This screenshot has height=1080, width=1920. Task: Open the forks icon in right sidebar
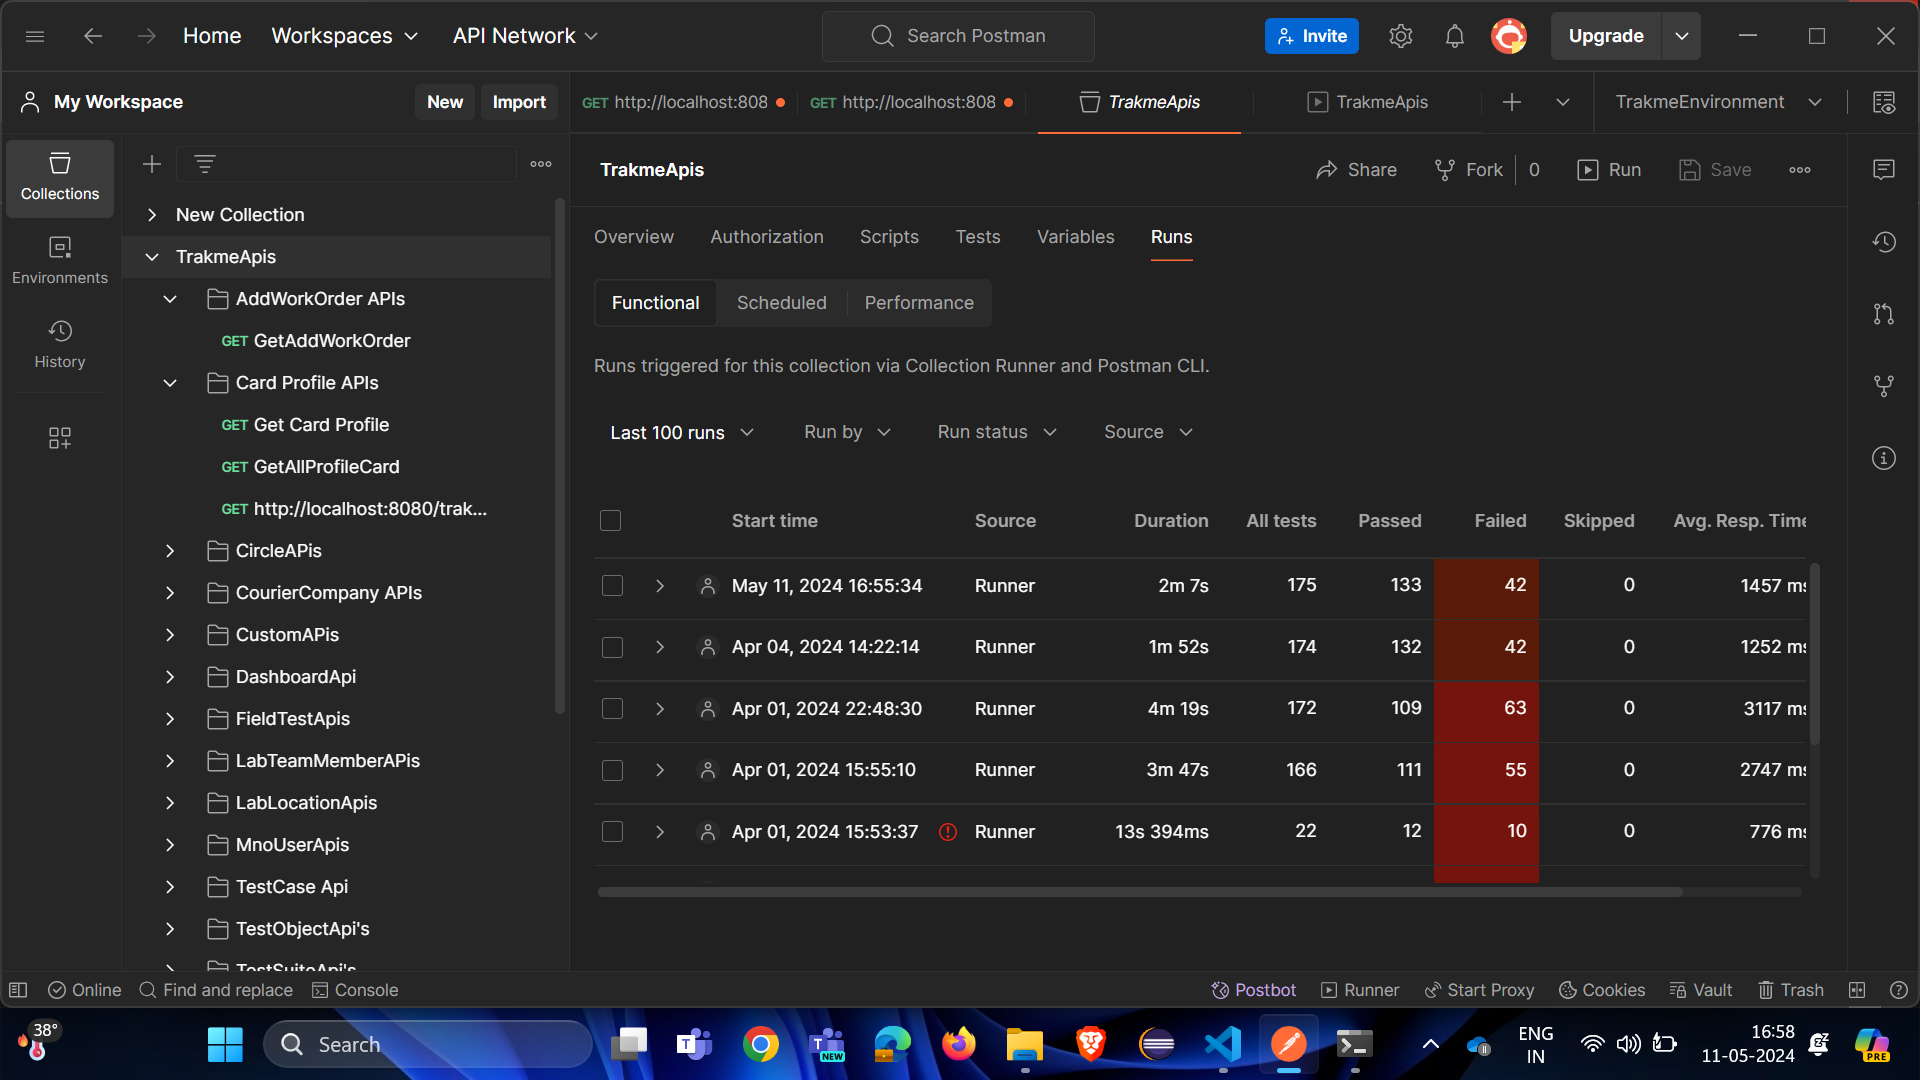point(1884,386)
